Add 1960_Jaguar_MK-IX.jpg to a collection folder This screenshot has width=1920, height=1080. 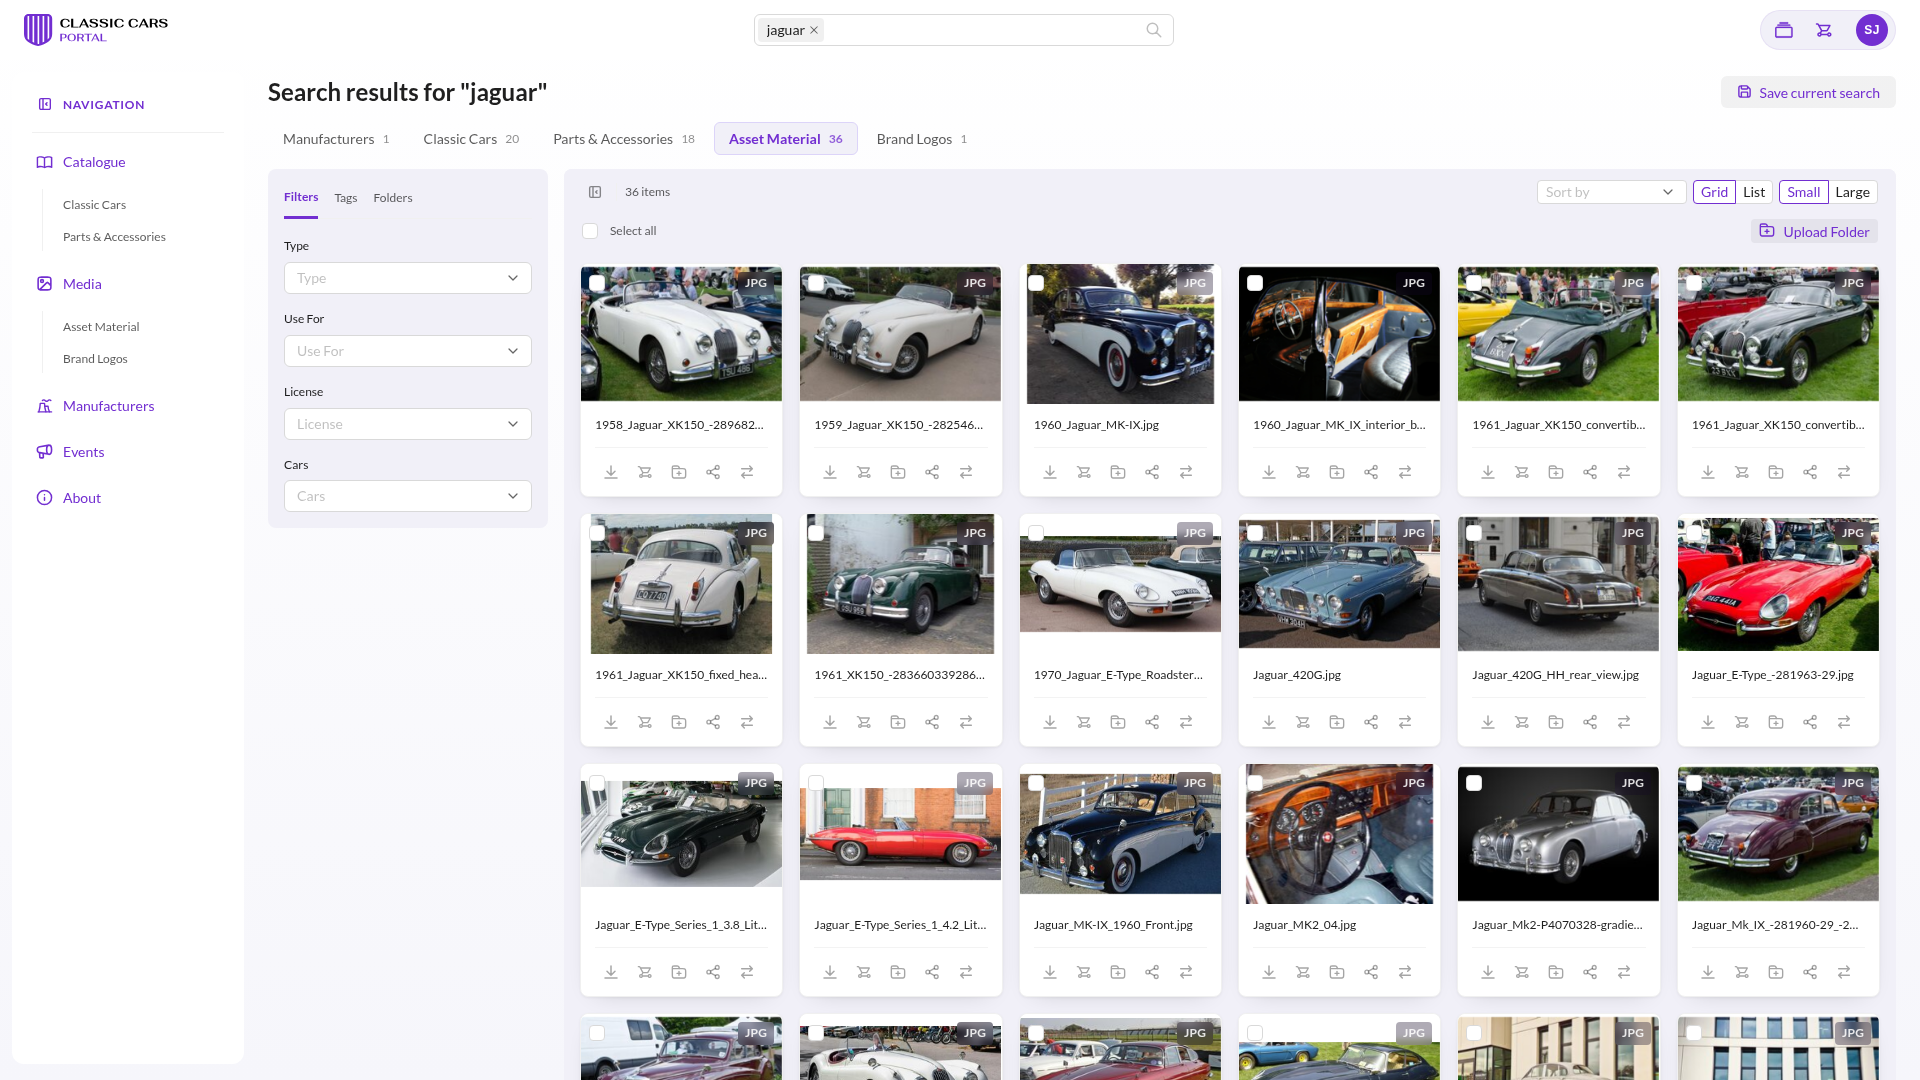[1118, 472]
